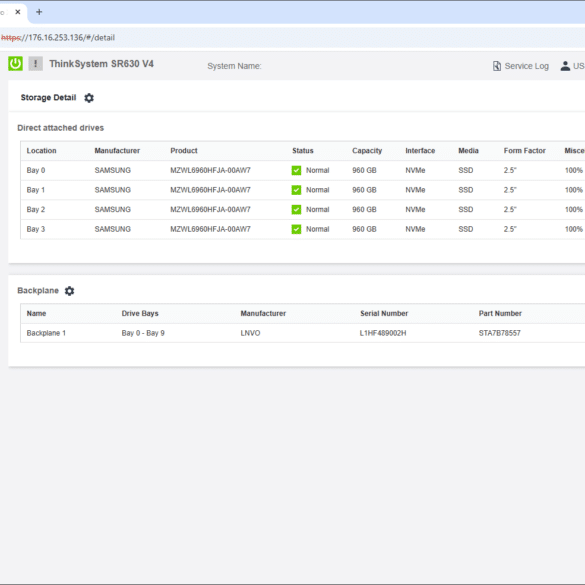Click the Status column header
The width and height of the screenshot is (585, 585).
click(303, 151)
